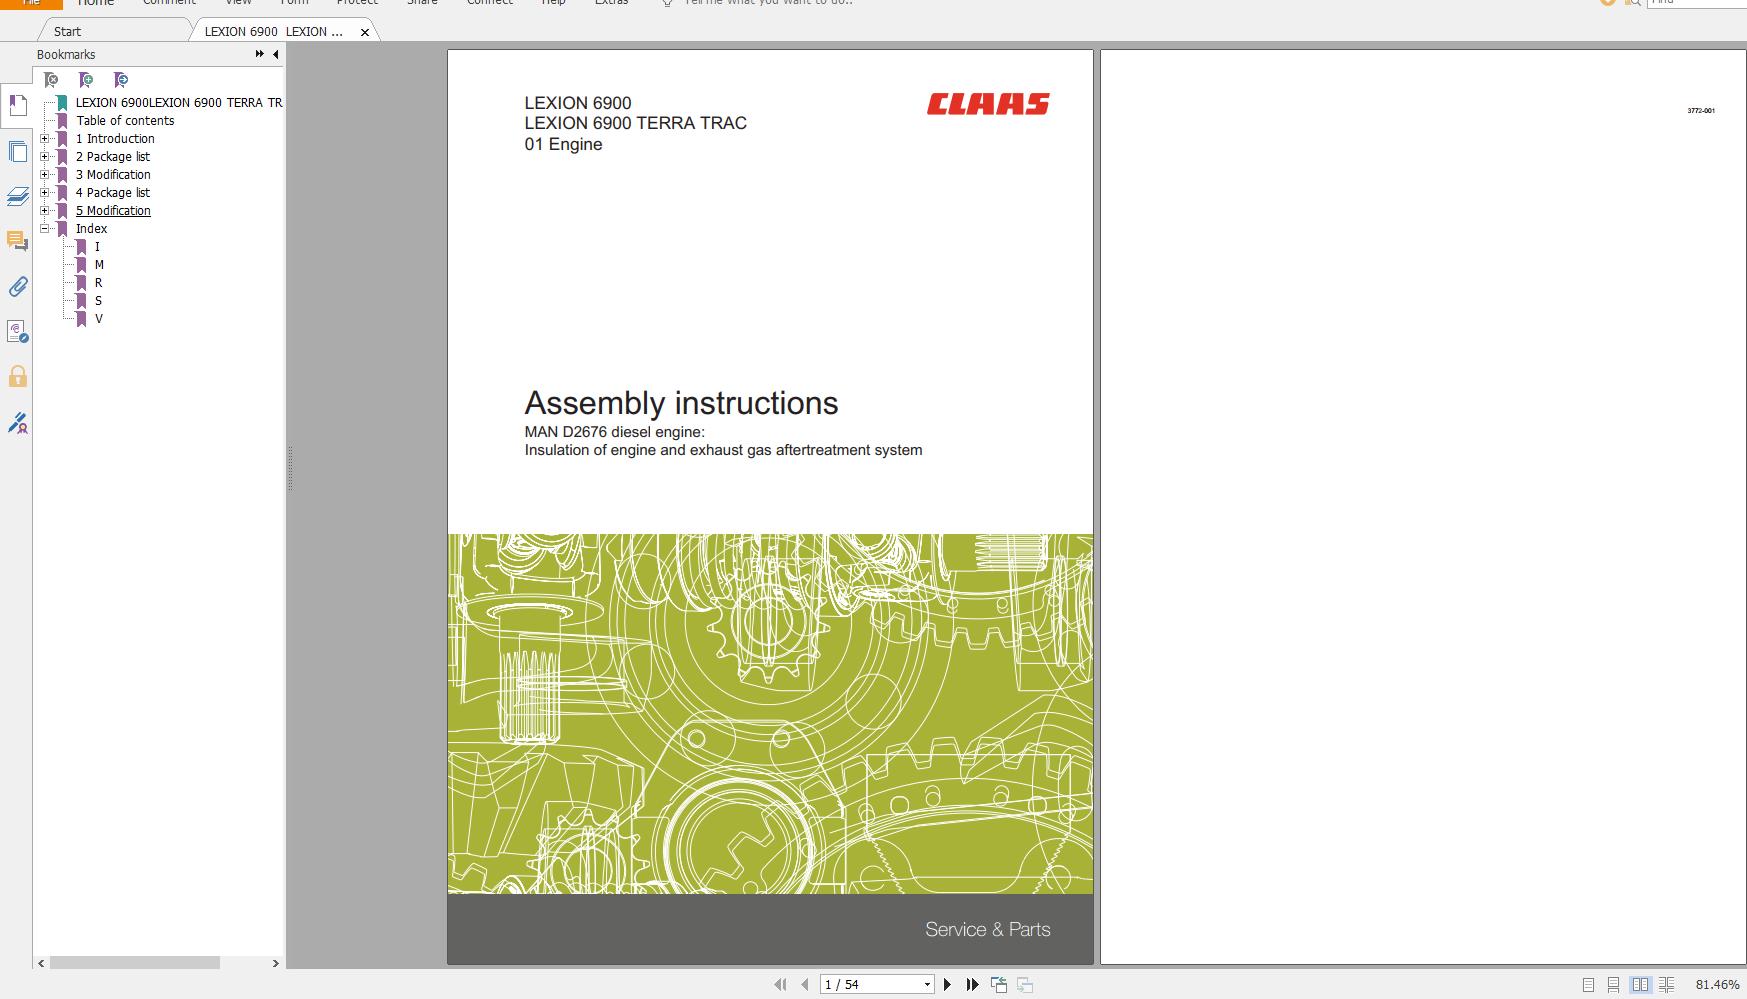Viewport: 1747px width, 999px height.
Task: Open the LEXION 6900 TERRA TR root bookmark
Action: (179, 103)
